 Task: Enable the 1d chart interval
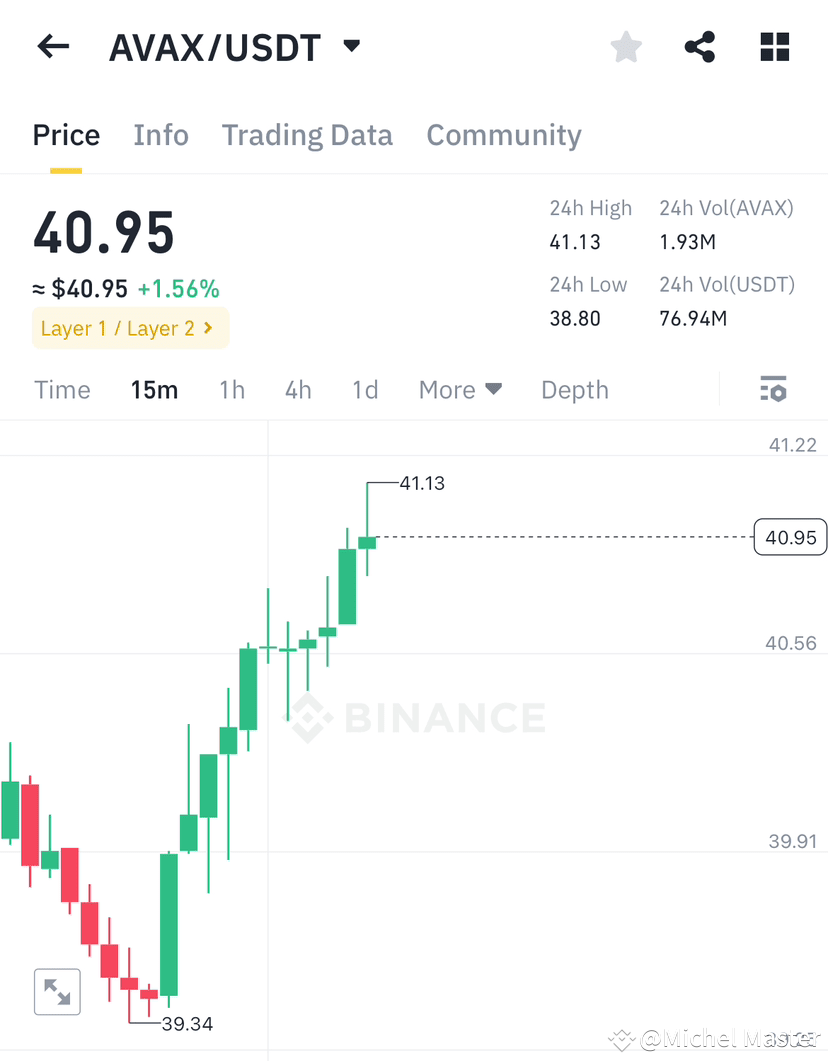pos(364,390)
